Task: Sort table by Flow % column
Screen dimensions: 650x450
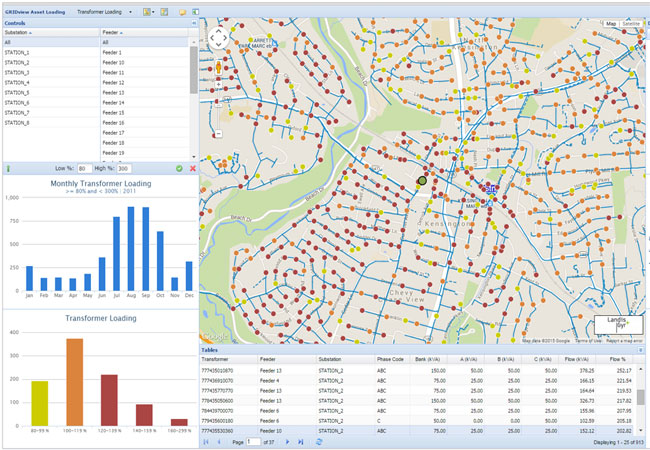Action: pyautogui.click(x=615, y=359)
